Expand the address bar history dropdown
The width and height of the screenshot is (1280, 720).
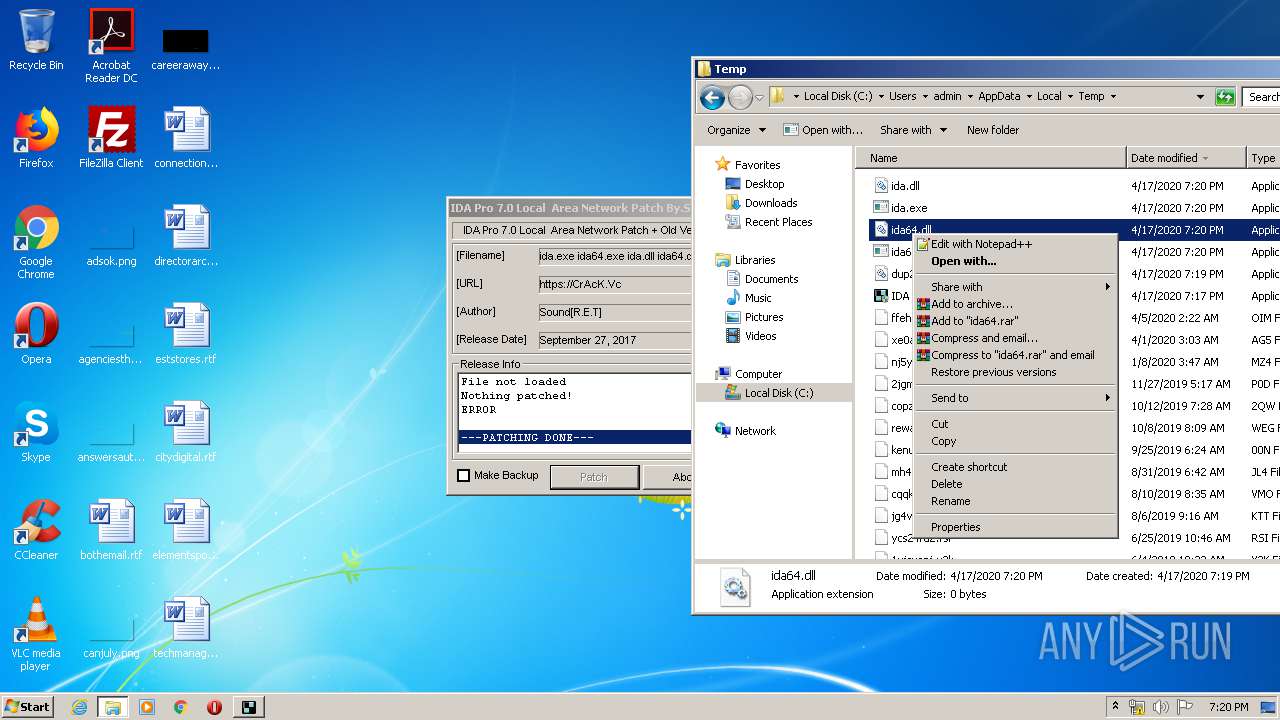pyautogui.click(x=1200, y=97)
